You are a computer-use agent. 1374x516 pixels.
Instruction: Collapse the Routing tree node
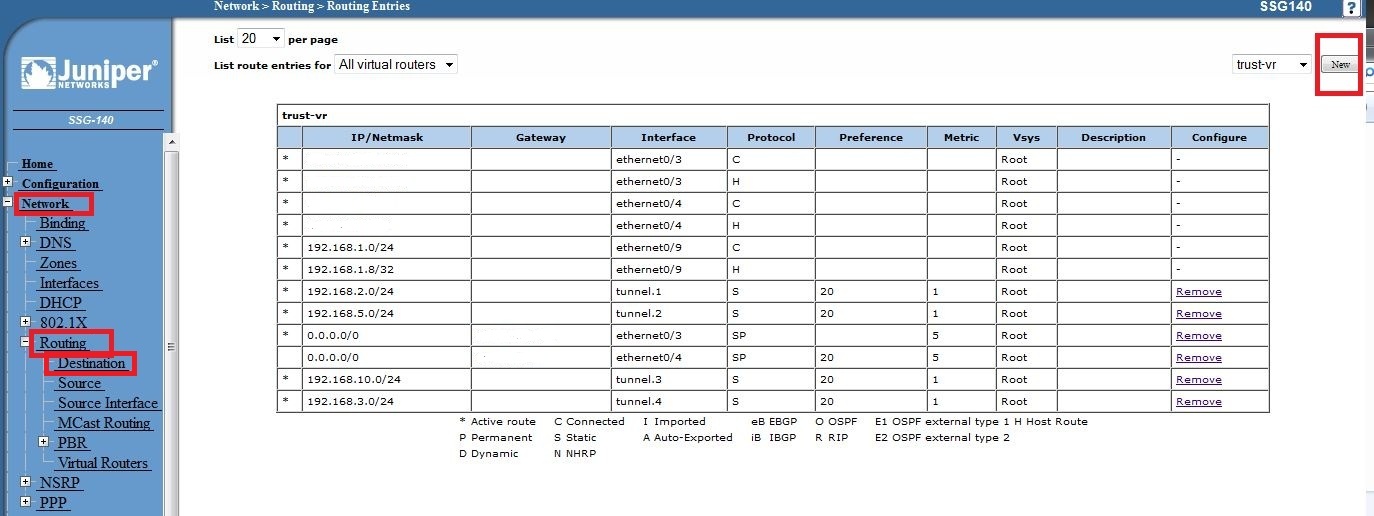point(26,343)
